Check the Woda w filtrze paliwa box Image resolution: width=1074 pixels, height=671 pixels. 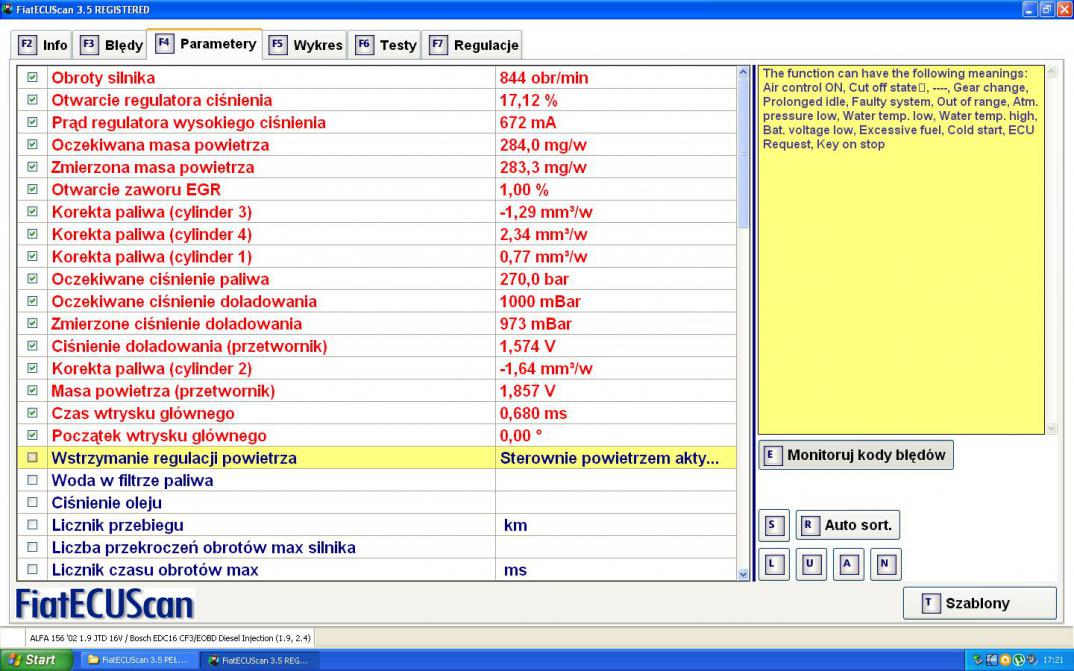[33, 481]
